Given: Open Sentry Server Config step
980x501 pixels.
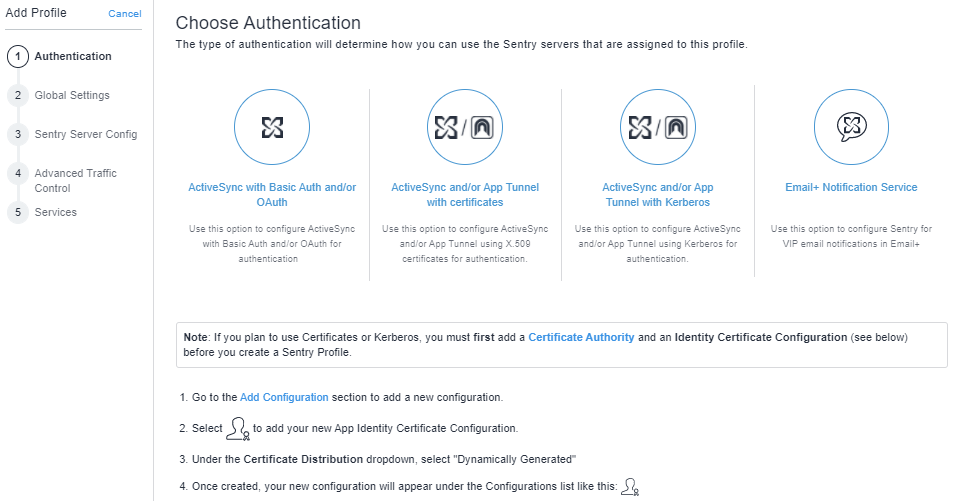Looking at the screenshot, I should [x=86, y=134].
